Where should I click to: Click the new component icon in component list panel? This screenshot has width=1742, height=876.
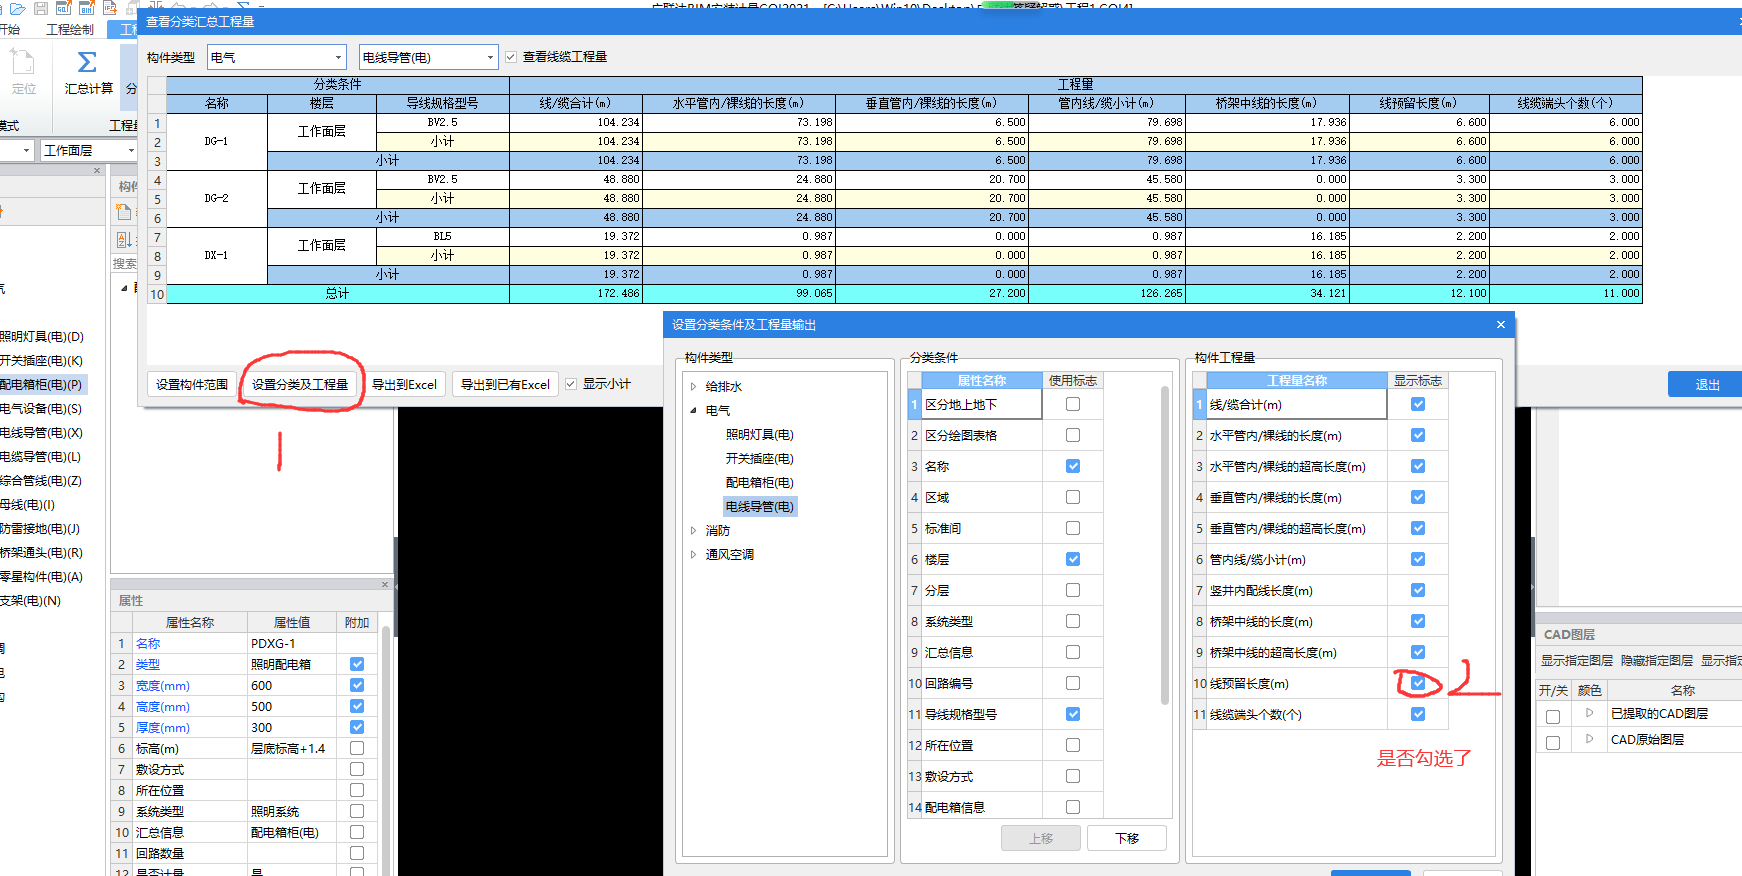(124, 212)
